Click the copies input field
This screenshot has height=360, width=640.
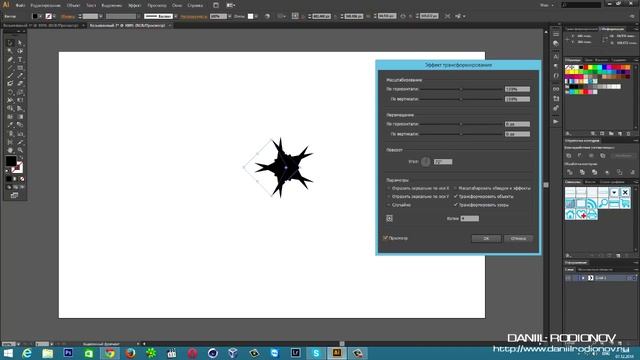470,218
